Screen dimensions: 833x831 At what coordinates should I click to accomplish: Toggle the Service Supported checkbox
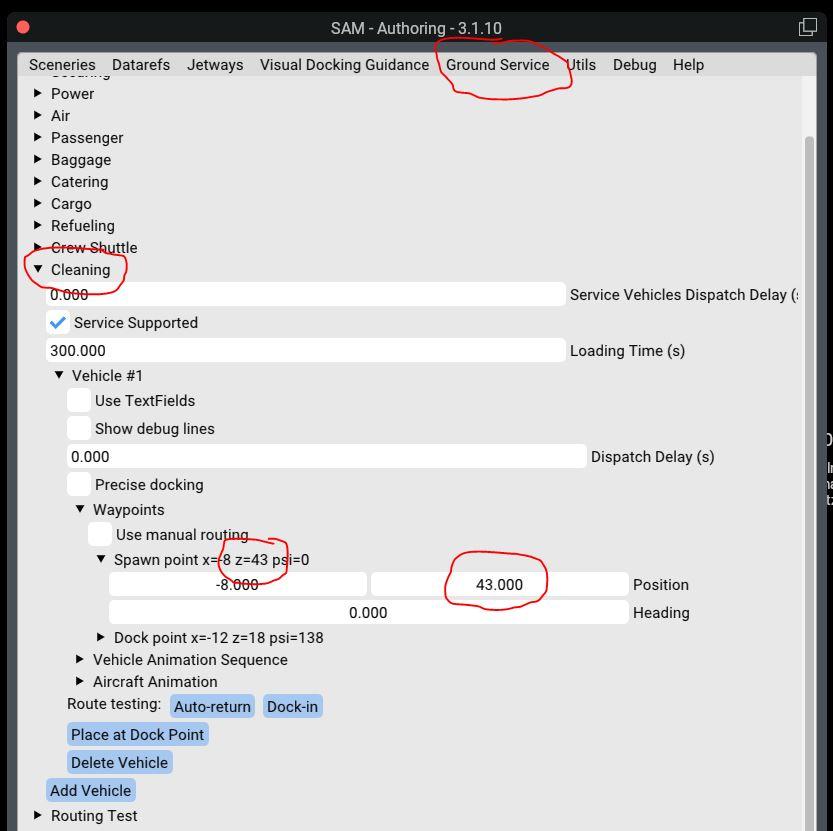(57, 323)
